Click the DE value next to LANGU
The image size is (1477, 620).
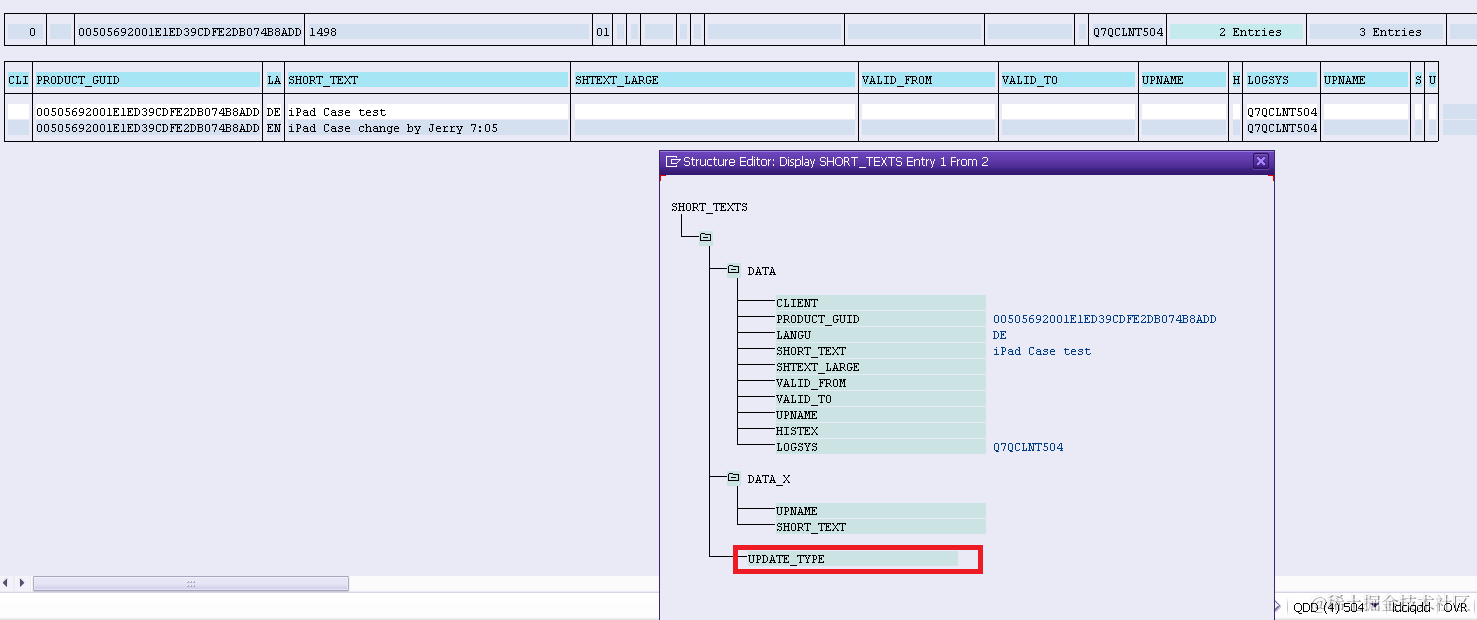(x=999, y=335)
